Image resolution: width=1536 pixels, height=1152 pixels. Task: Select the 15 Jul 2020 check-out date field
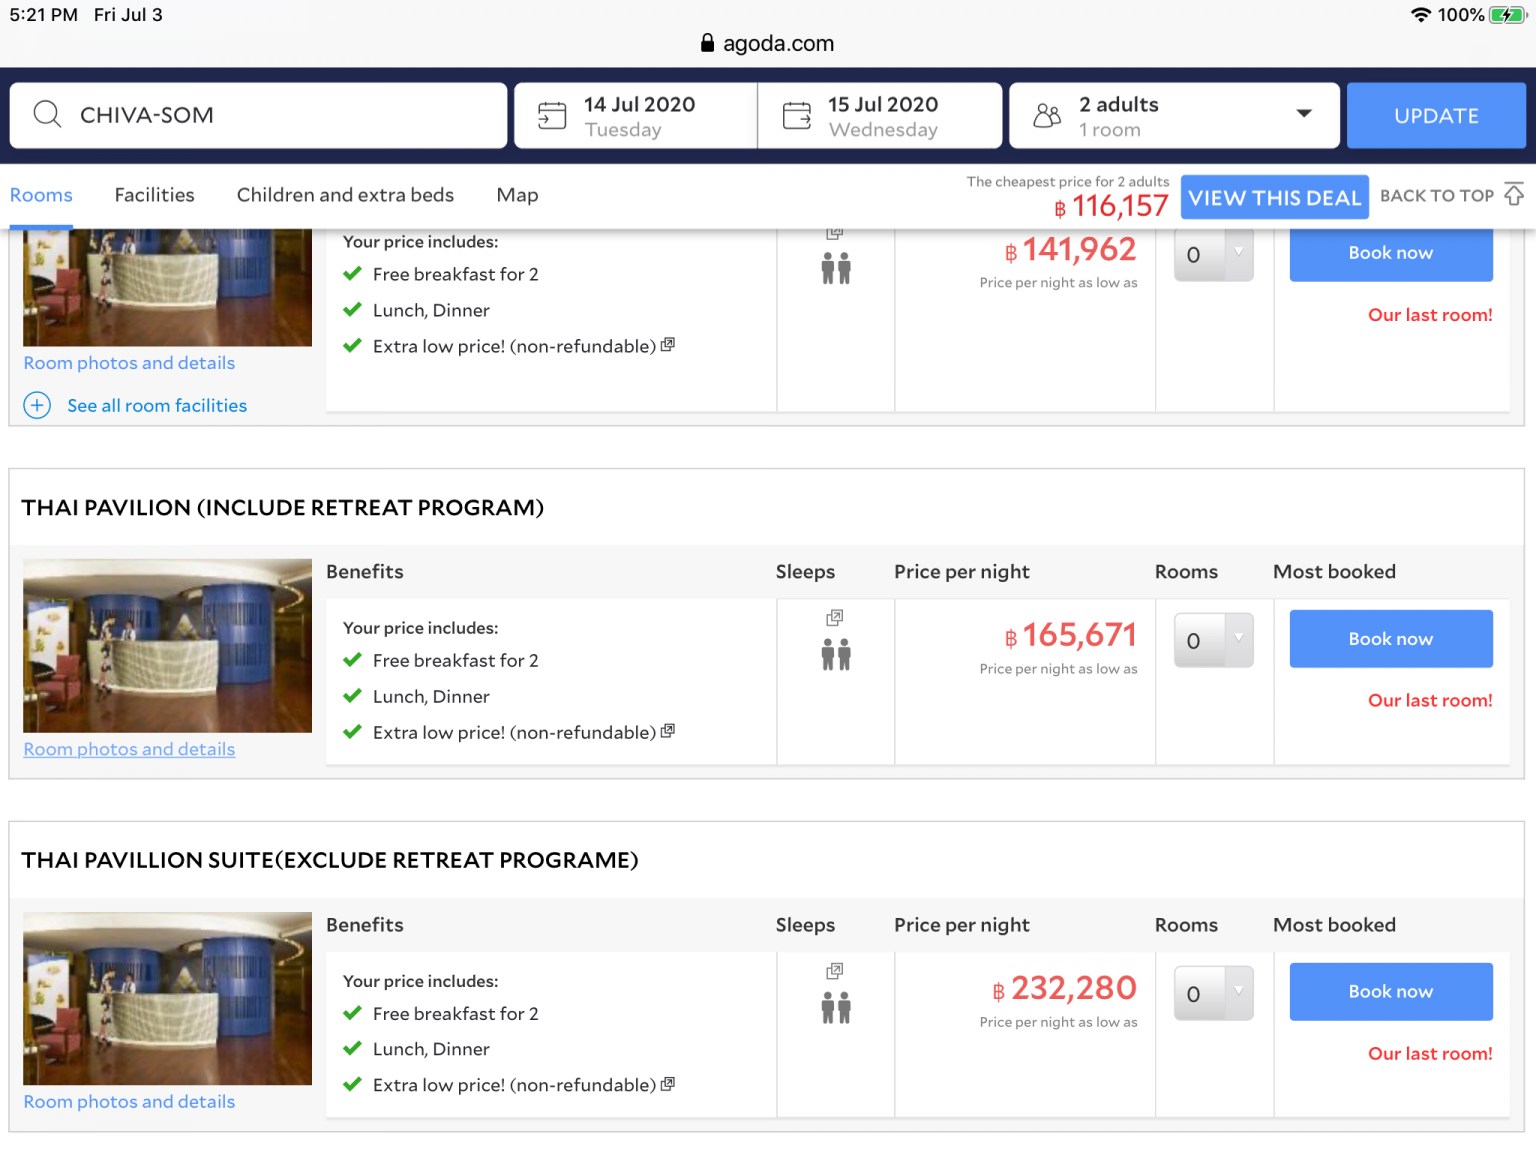[x=880, y=115]
